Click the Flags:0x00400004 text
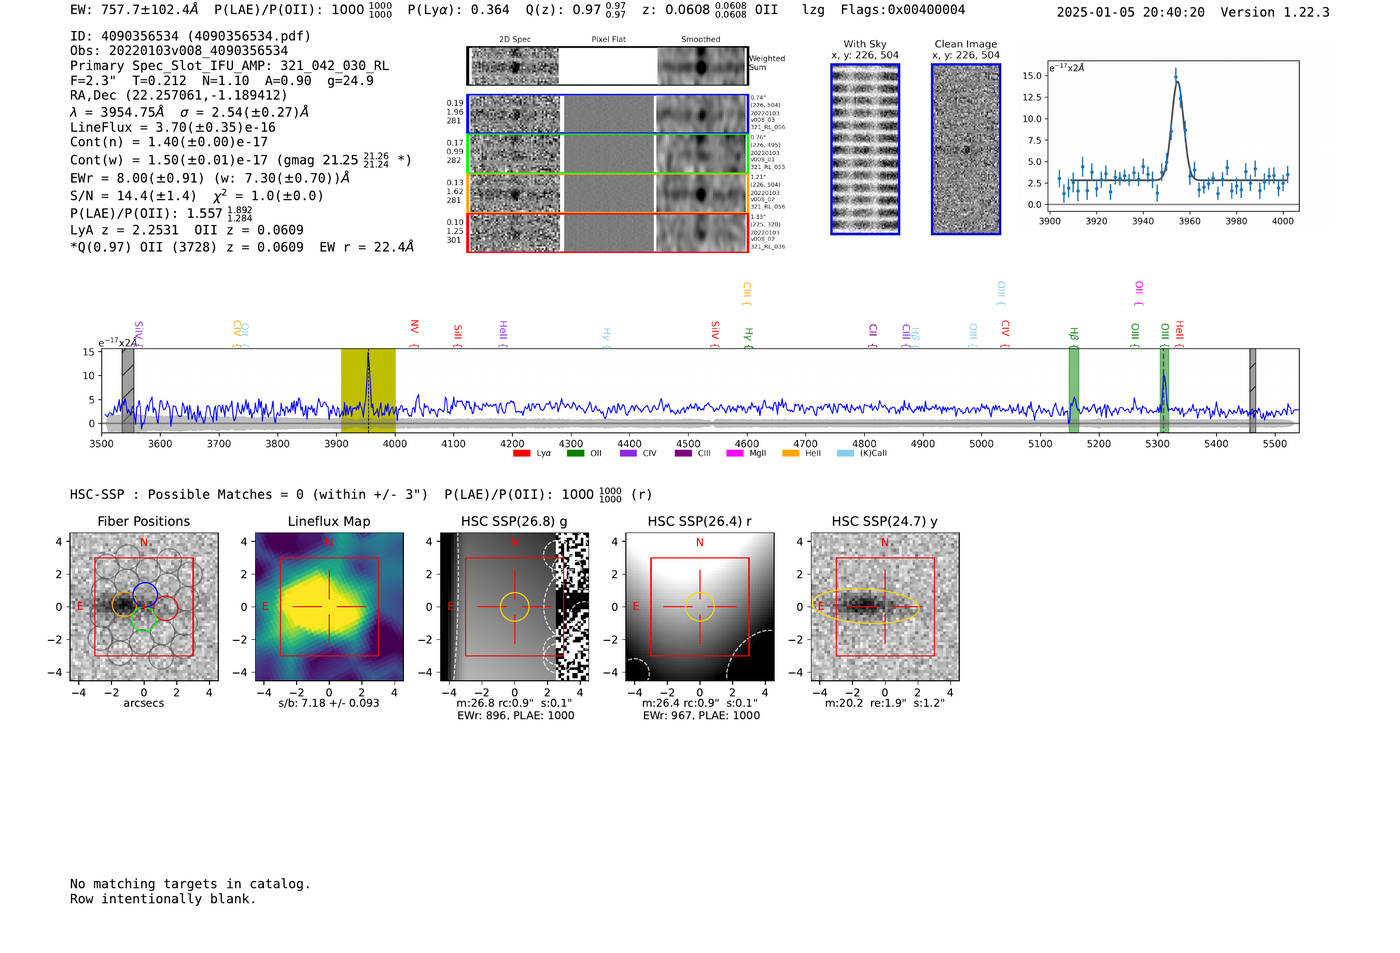1400x953 pixels. tap(903, 10)
